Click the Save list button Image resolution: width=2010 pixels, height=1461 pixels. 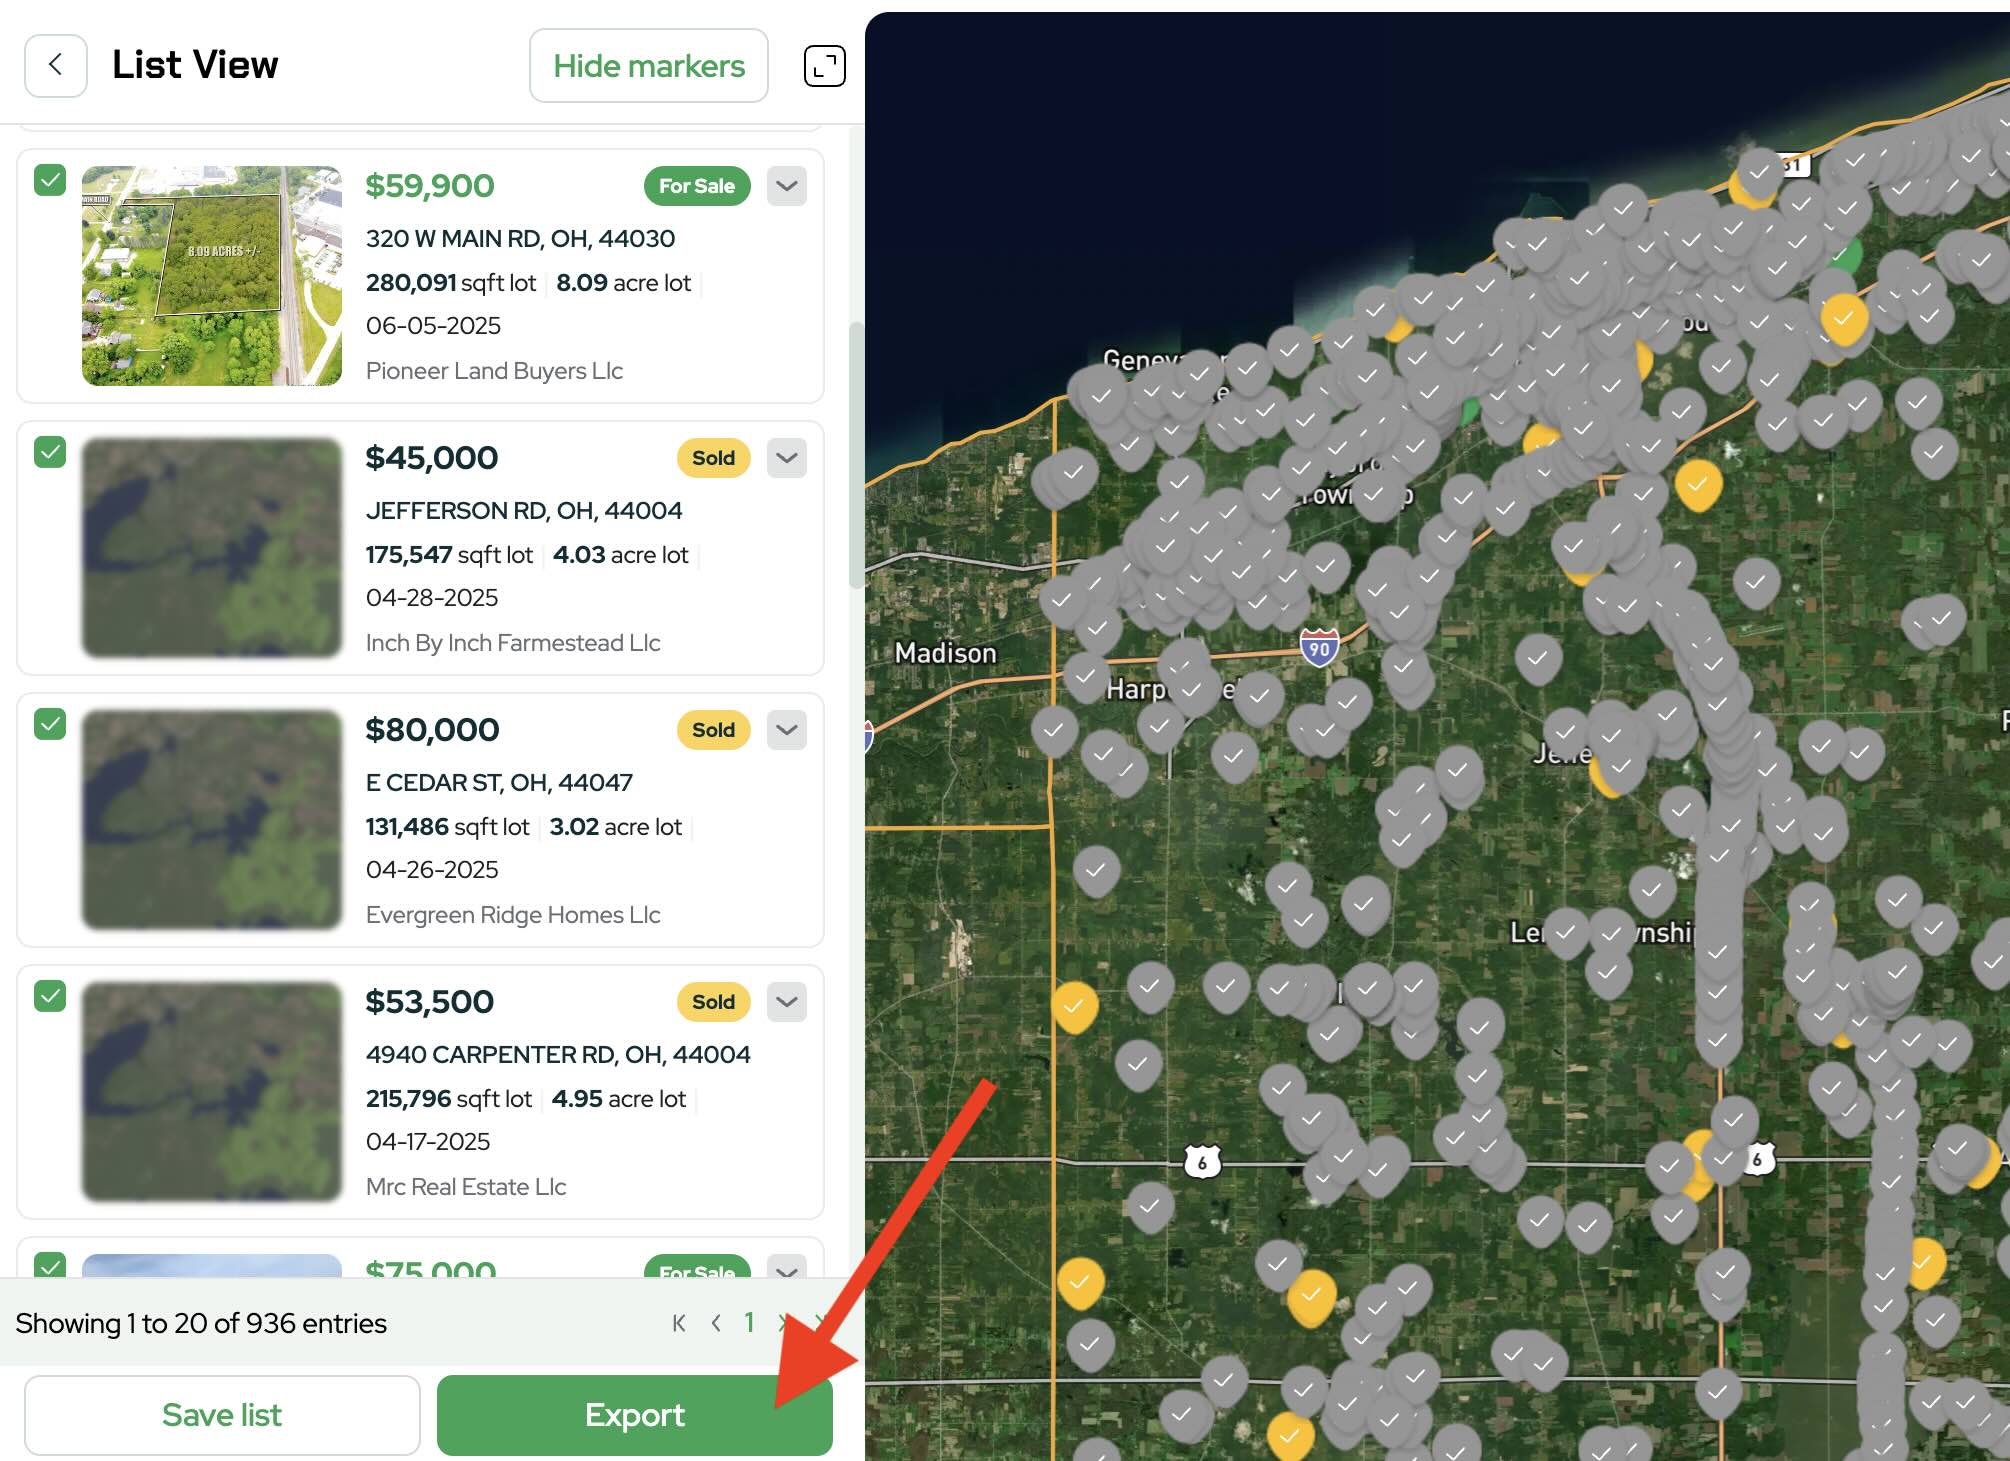click(222, 1415)
